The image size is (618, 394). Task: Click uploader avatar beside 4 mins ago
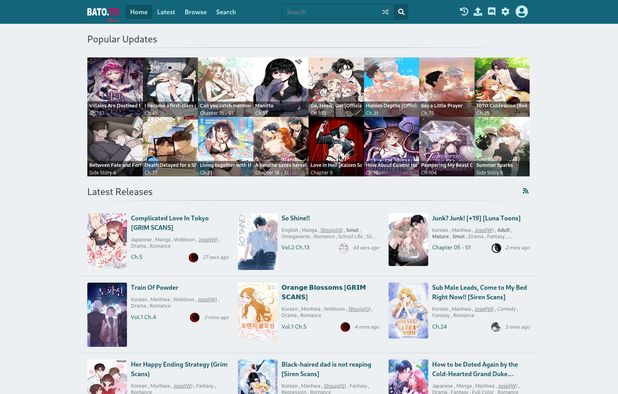(x=345, y=327)
